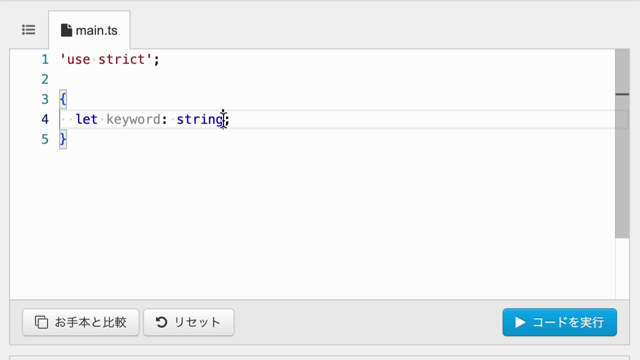Click the file icon in main.ts tab
The image size is (640, 360).
[x=66, y=30]
